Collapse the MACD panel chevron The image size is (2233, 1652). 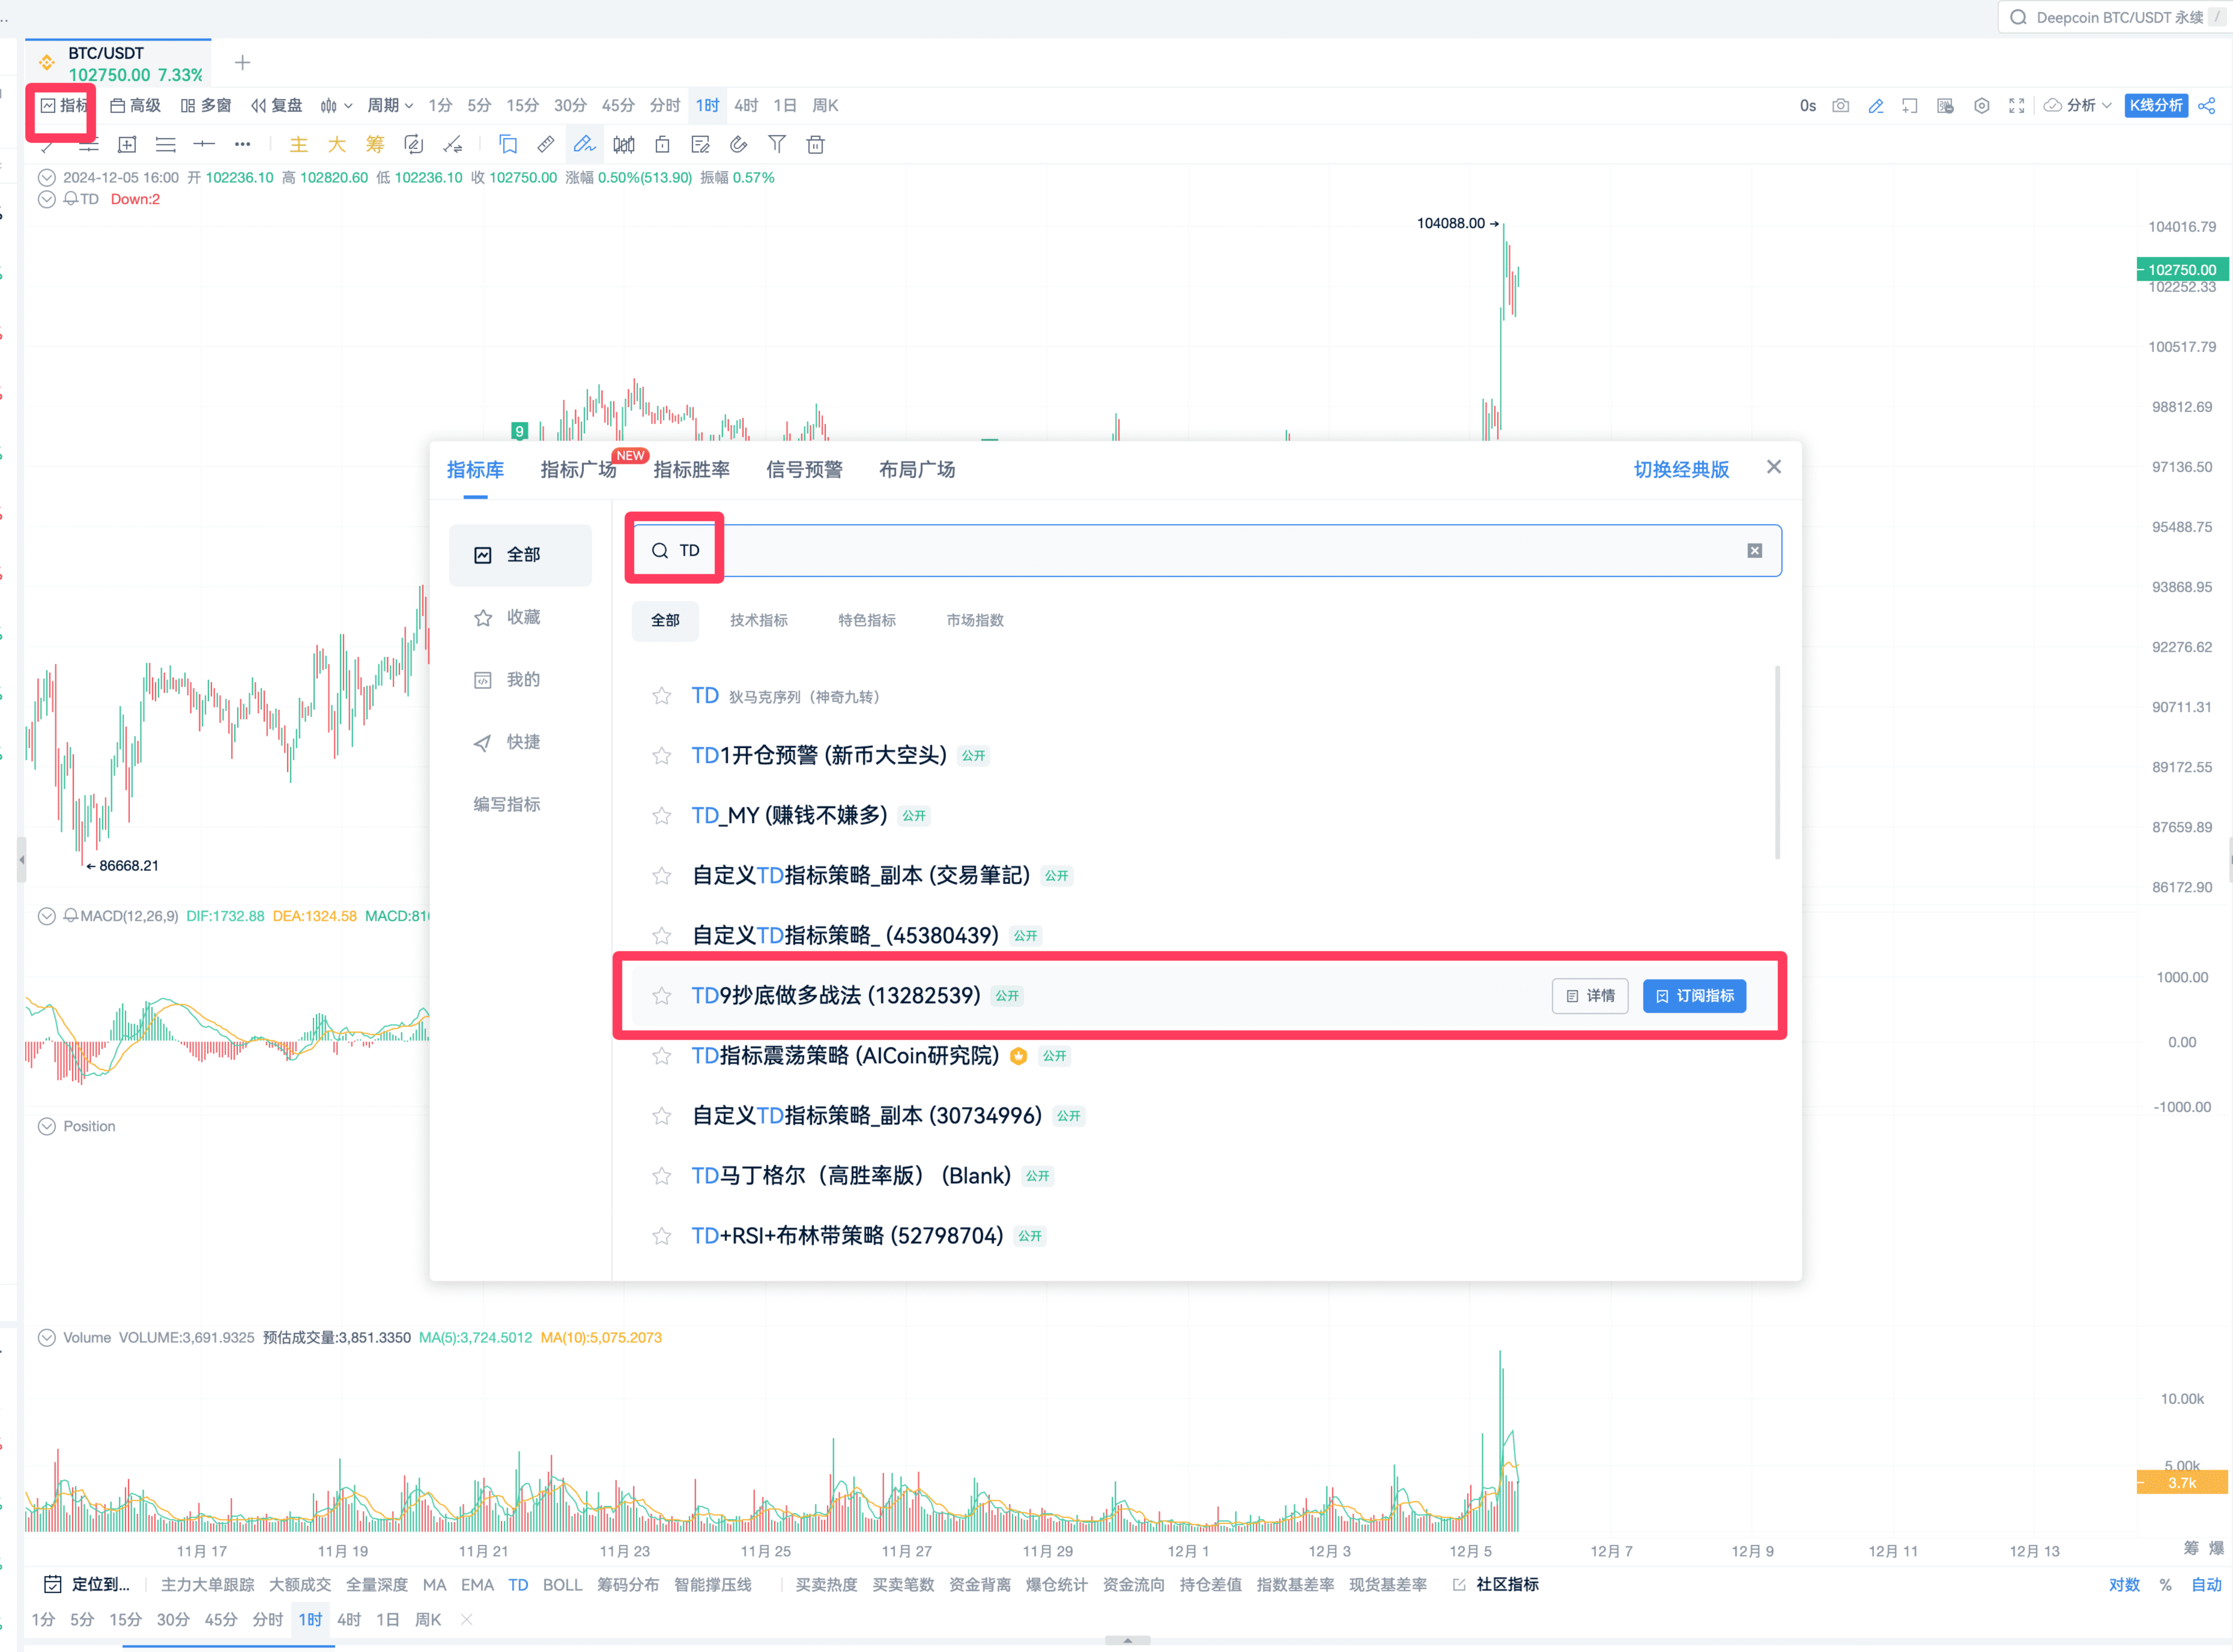tap(46, 916)
